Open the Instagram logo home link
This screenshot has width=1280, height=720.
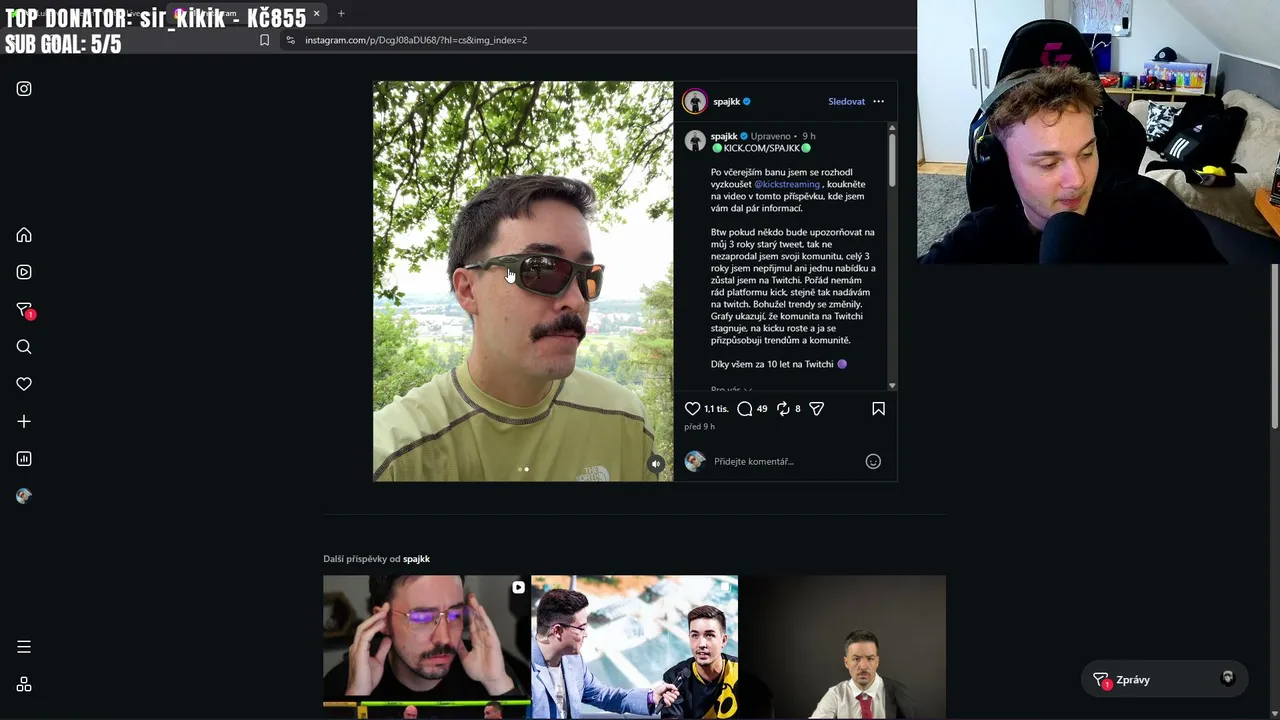tap(24, 89)
